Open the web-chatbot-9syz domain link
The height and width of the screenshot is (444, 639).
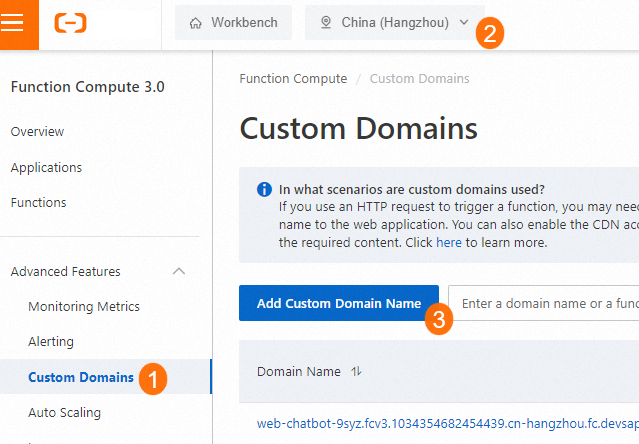click(447, 424)
